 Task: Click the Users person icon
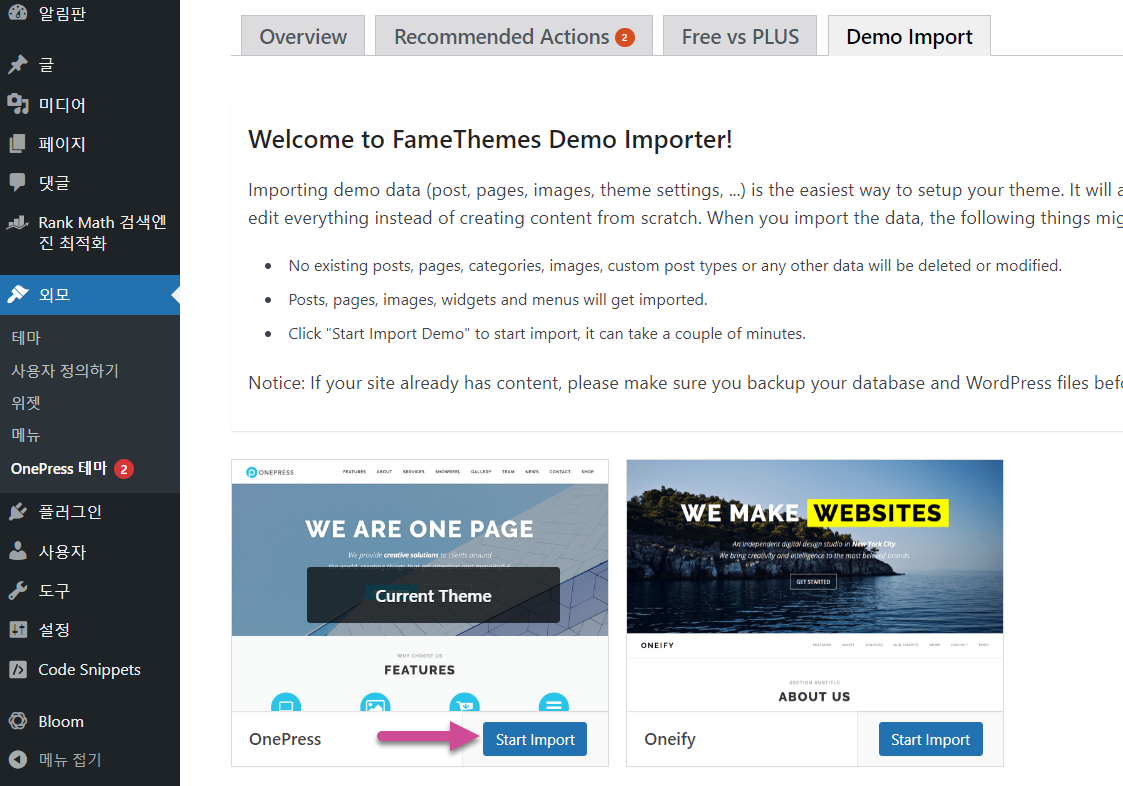(18, 551)
